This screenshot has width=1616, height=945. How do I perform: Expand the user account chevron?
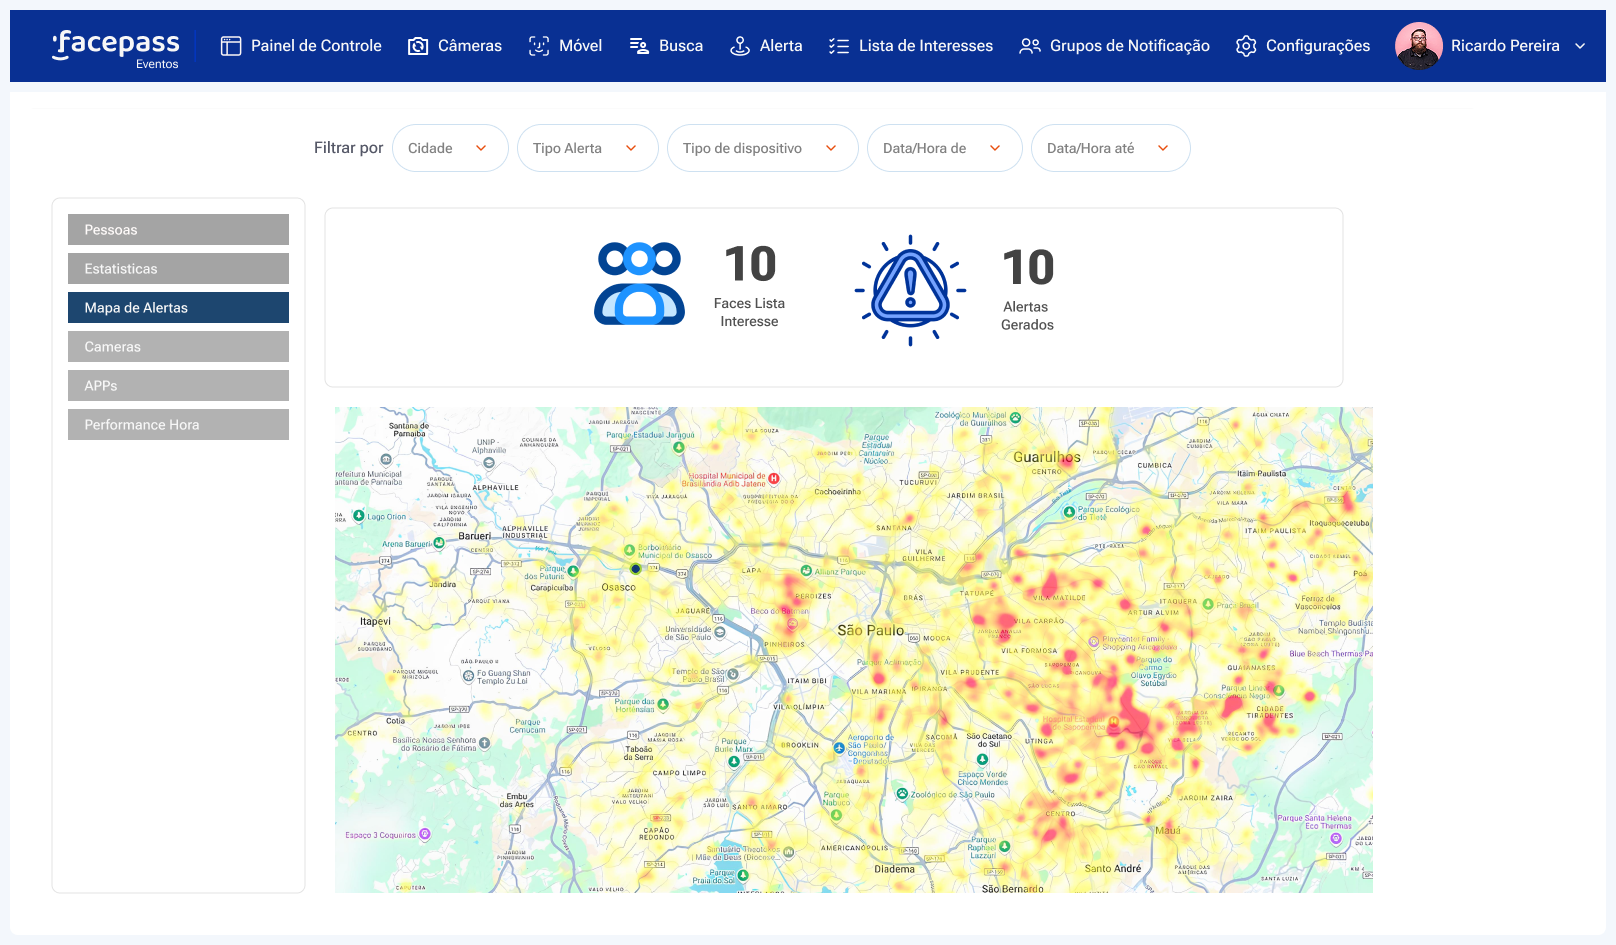click(1580, 46)
